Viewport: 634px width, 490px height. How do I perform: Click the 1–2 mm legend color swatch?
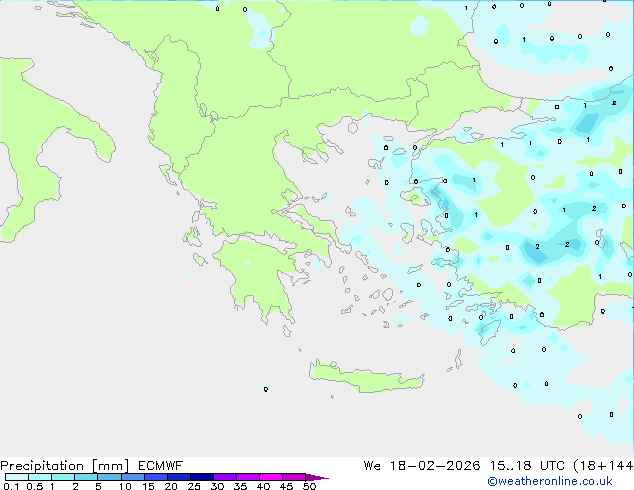pos(63,477)
